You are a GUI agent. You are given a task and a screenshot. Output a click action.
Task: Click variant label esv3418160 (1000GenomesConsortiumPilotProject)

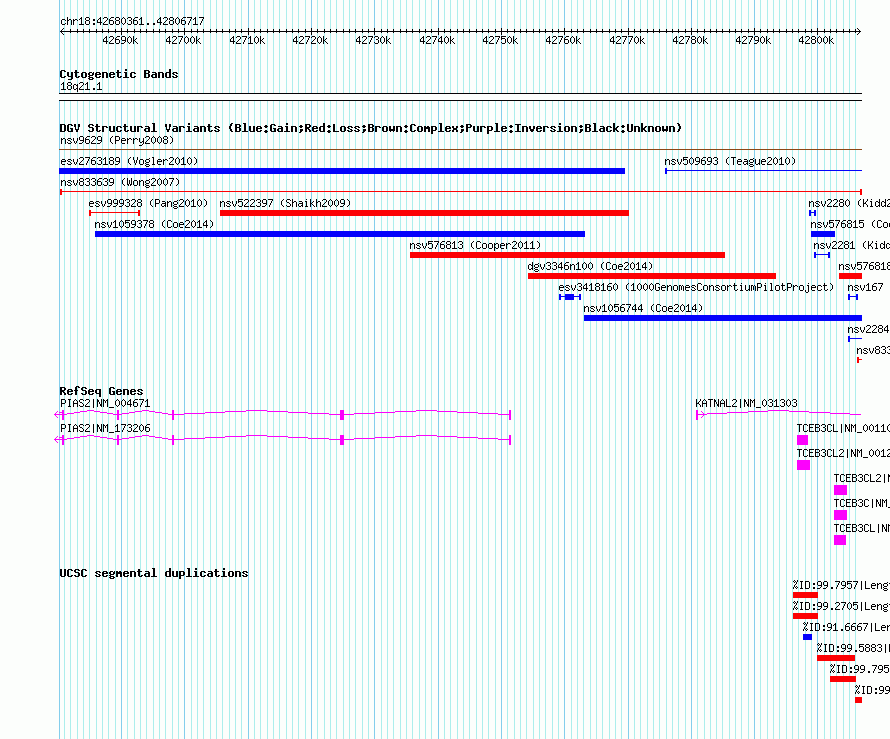tap(696, 287)
